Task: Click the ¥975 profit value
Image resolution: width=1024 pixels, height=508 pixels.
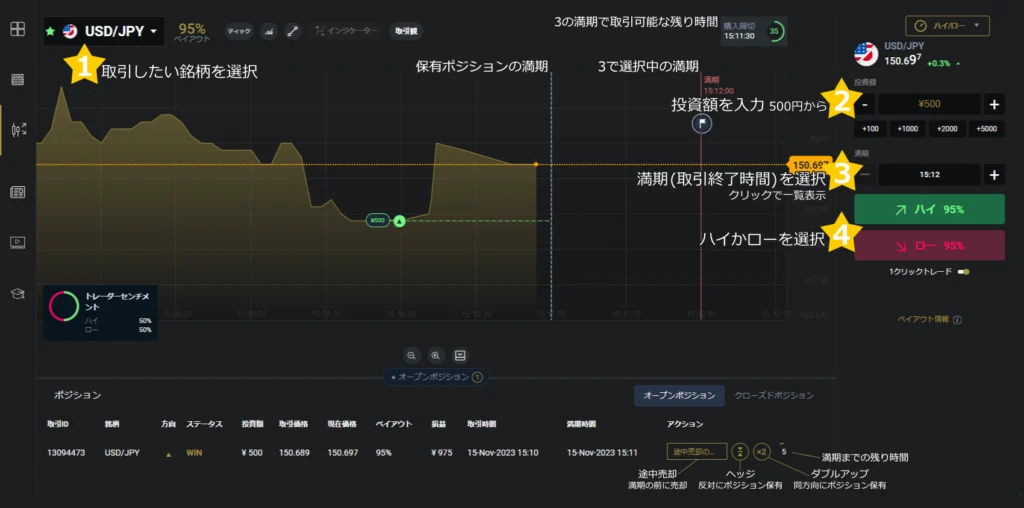Action: pyautogui.click(x=441, y=452)
